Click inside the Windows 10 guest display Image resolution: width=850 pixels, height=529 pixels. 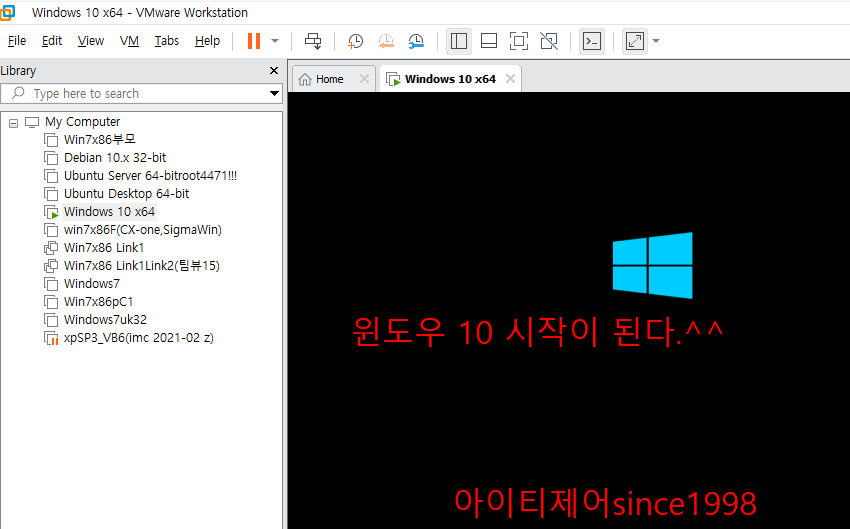[569, 310]
